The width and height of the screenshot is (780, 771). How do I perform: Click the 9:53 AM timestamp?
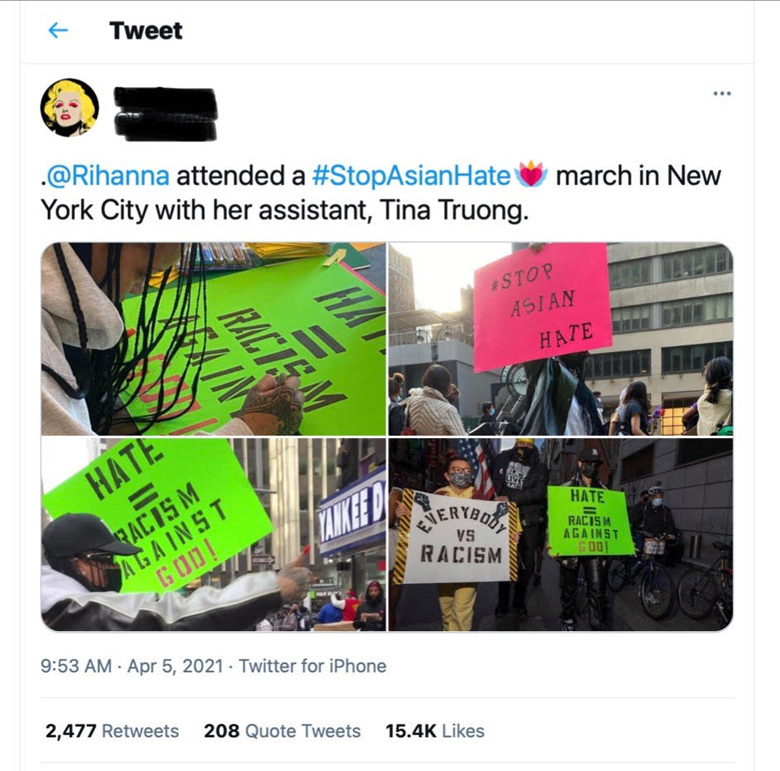click(76, 666)
